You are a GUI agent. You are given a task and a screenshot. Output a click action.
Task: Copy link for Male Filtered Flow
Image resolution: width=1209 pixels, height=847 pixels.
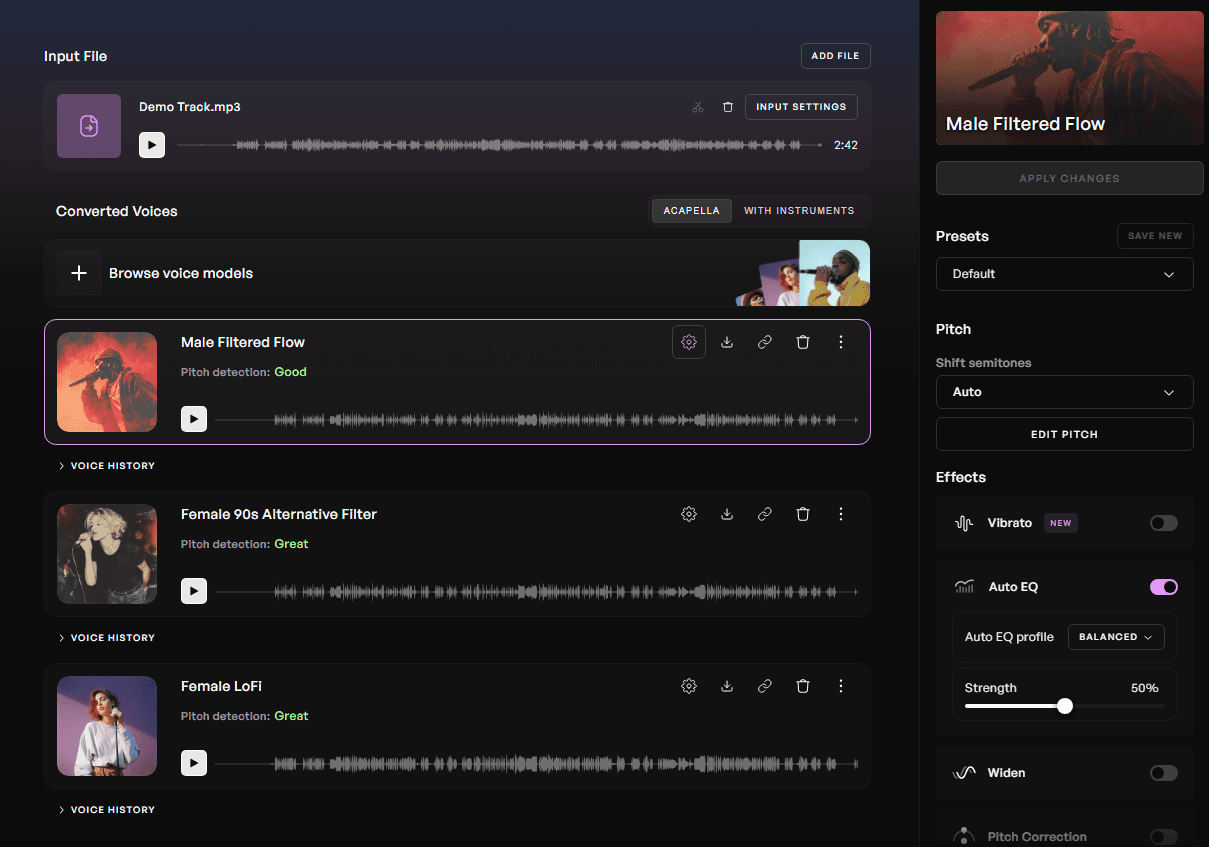pyautogui.click(x=765, y=342)
